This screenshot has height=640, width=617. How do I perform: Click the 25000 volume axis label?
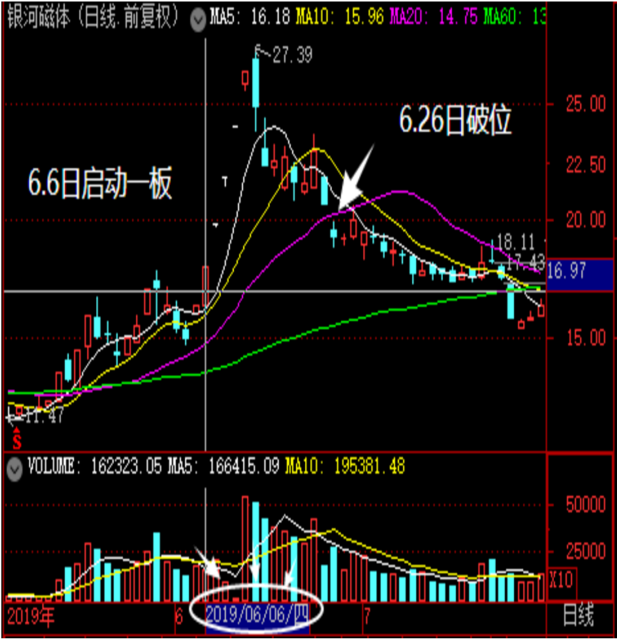click(586, 552)
